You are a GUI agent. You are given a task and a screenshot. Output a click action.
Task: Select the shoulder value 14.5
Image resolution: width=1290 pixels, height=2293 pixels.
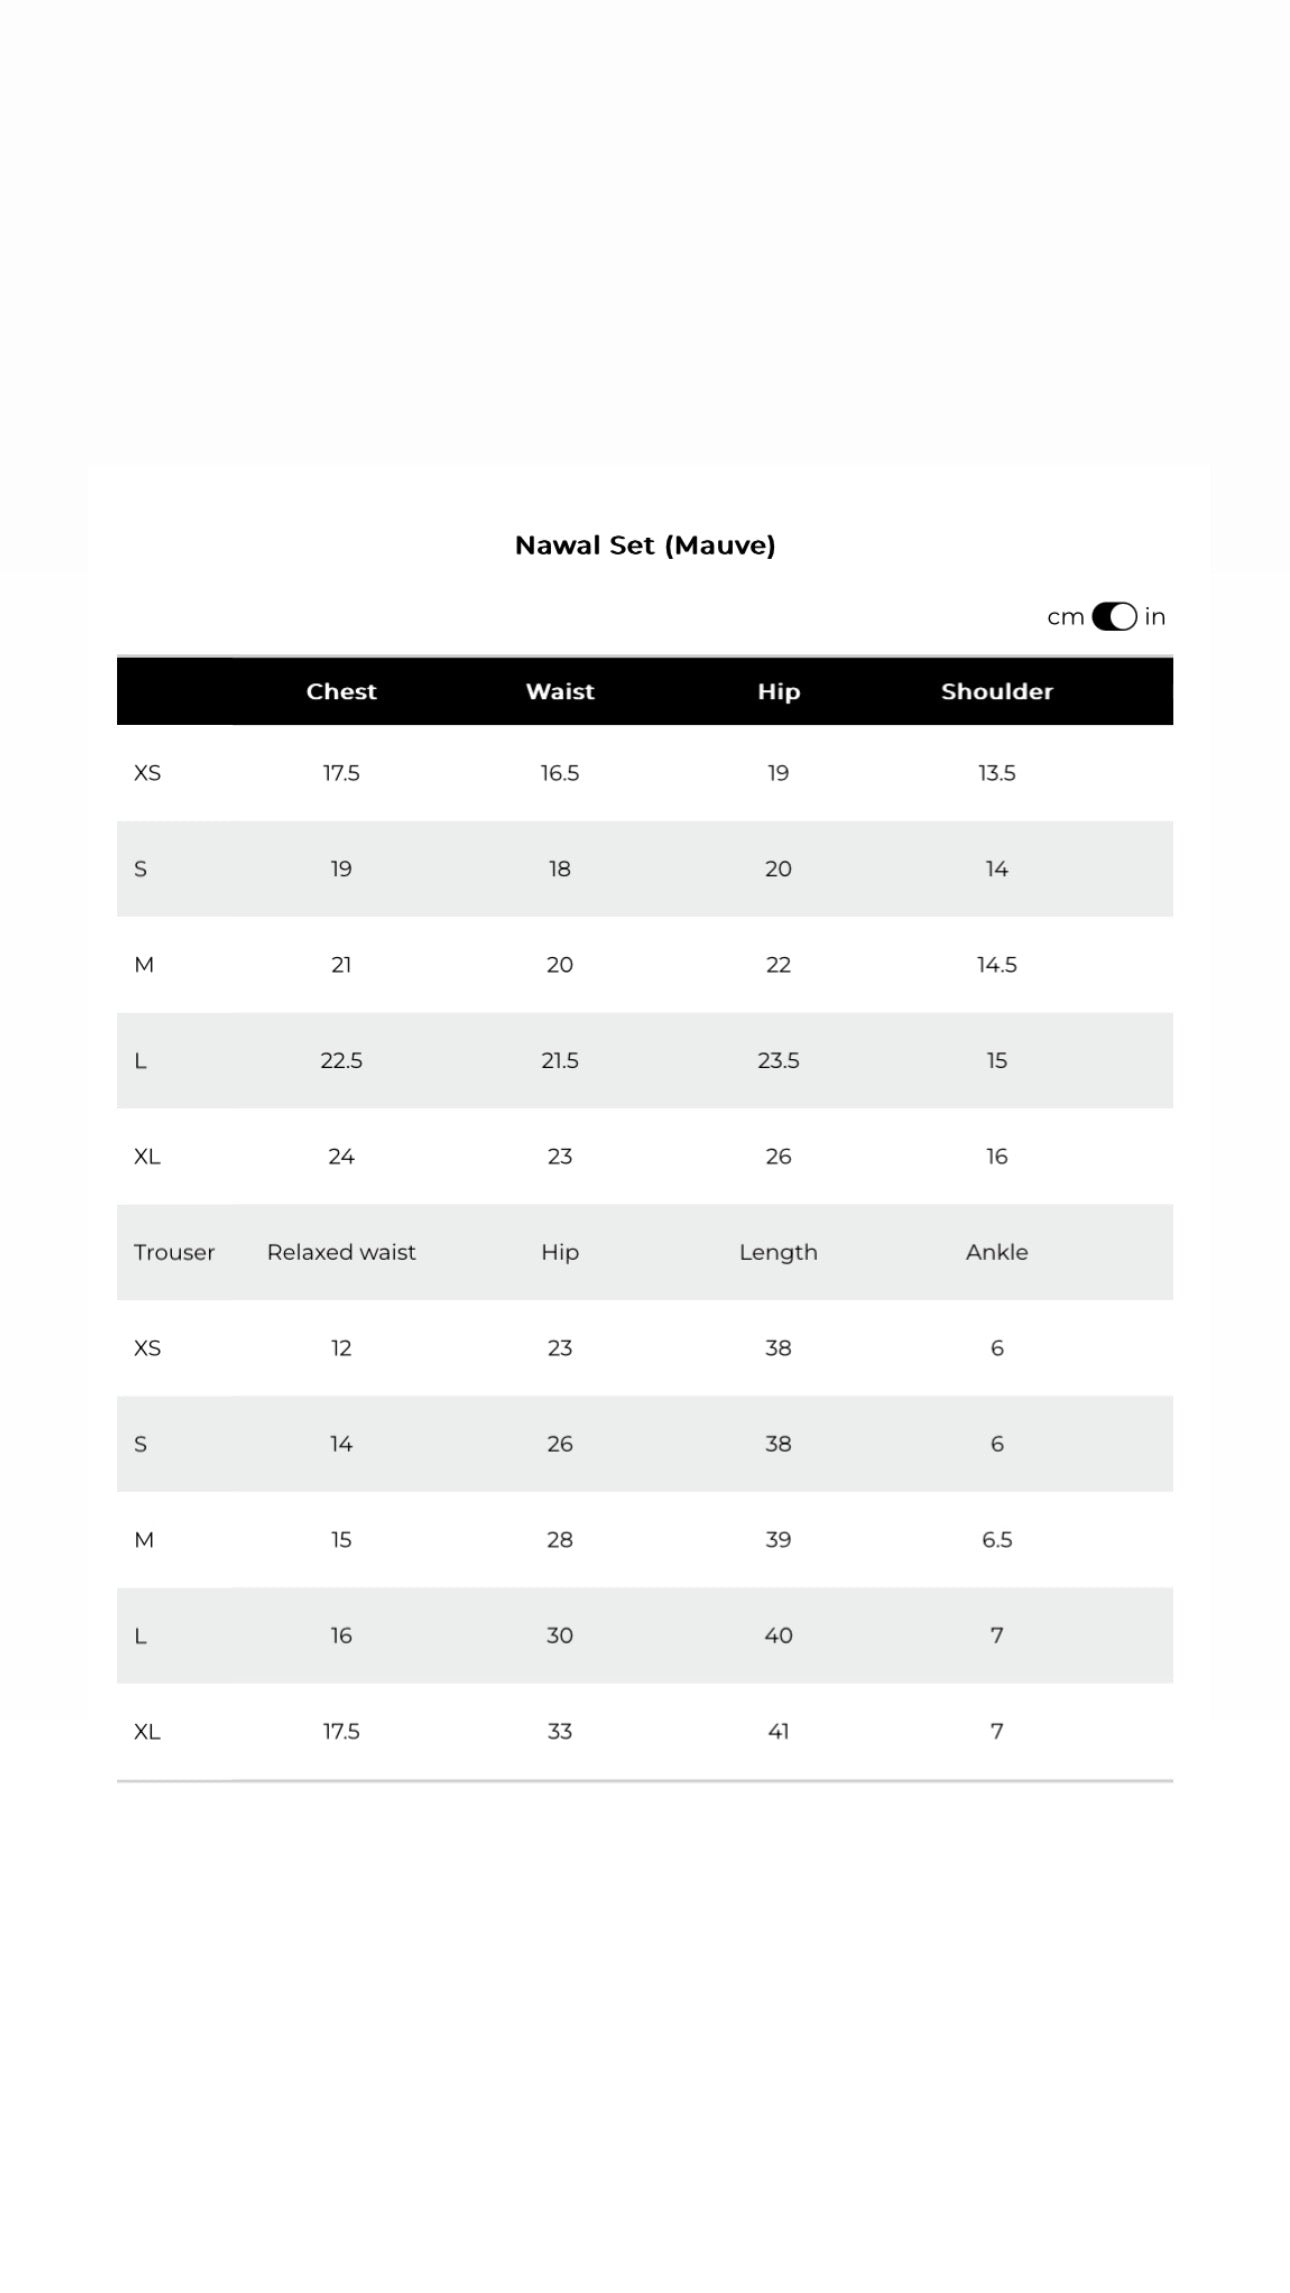point(996,965)
